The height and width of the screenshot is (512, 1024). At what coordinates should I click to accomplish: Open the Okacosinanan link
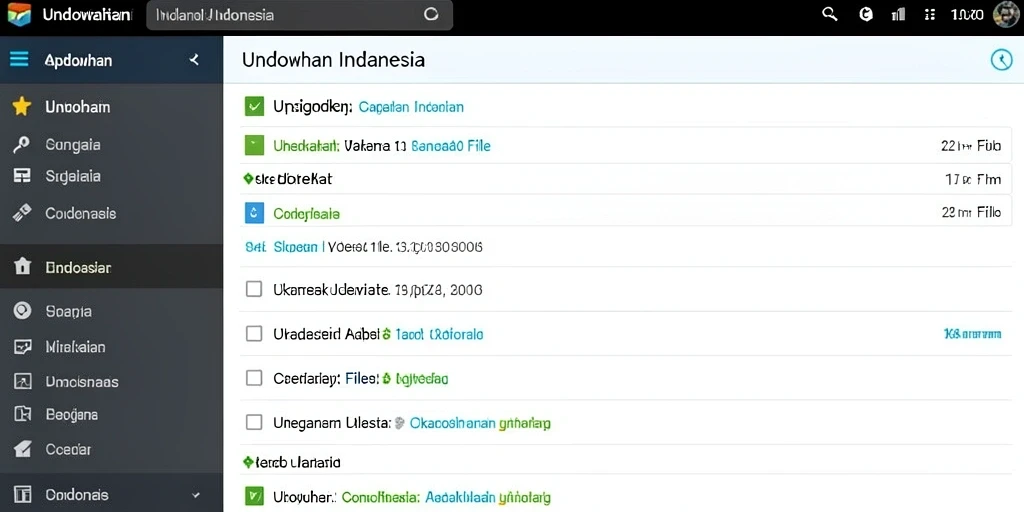coord(452,423)
